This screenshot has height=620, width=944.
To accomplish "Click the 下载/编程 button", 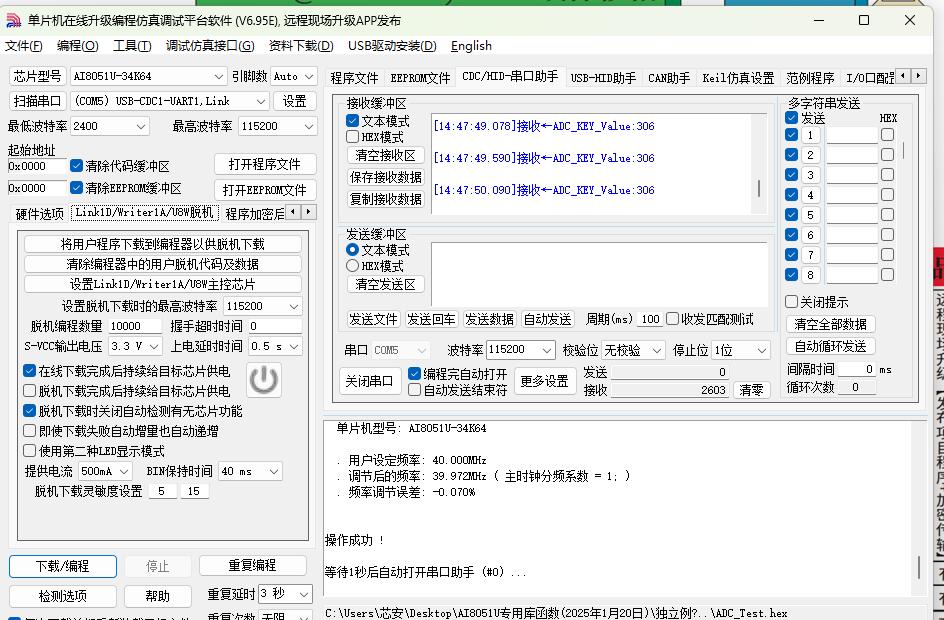I will pyautogui.click(x=62, y=566).
